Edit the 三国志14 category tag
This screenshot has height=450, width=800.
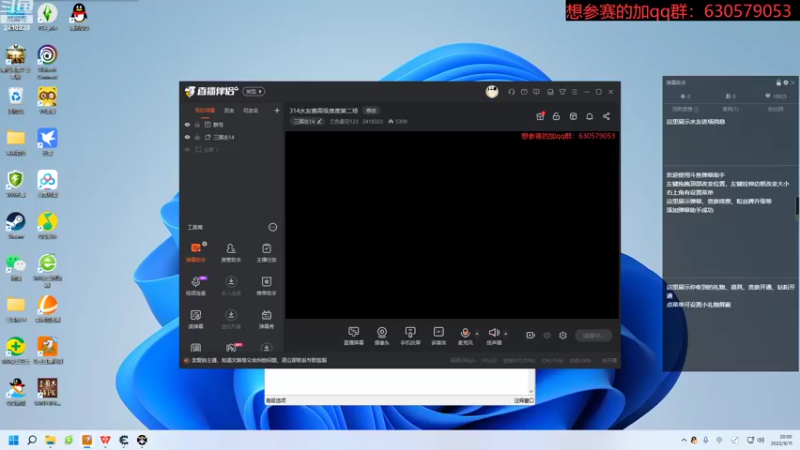[307, 121]
